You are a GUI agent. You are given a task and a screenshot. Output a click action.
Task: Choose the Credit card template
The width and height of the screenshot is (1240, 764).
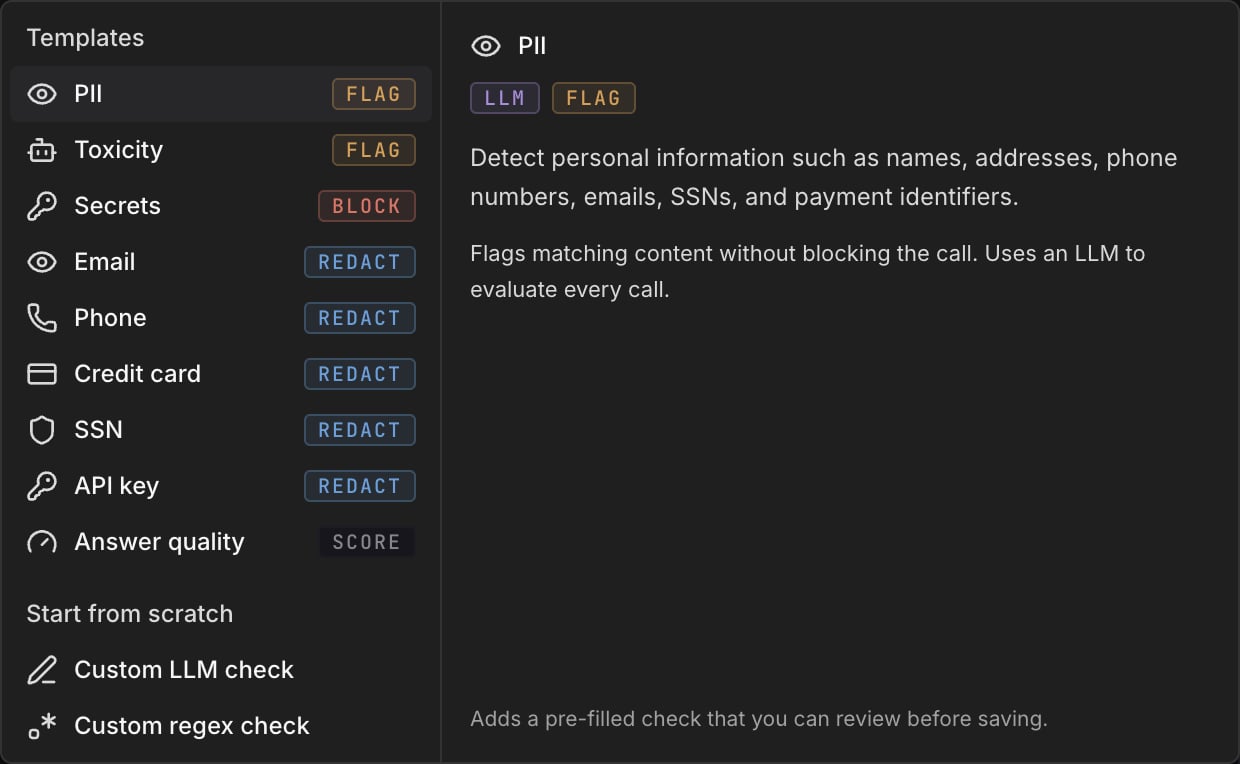coord(221,374)
